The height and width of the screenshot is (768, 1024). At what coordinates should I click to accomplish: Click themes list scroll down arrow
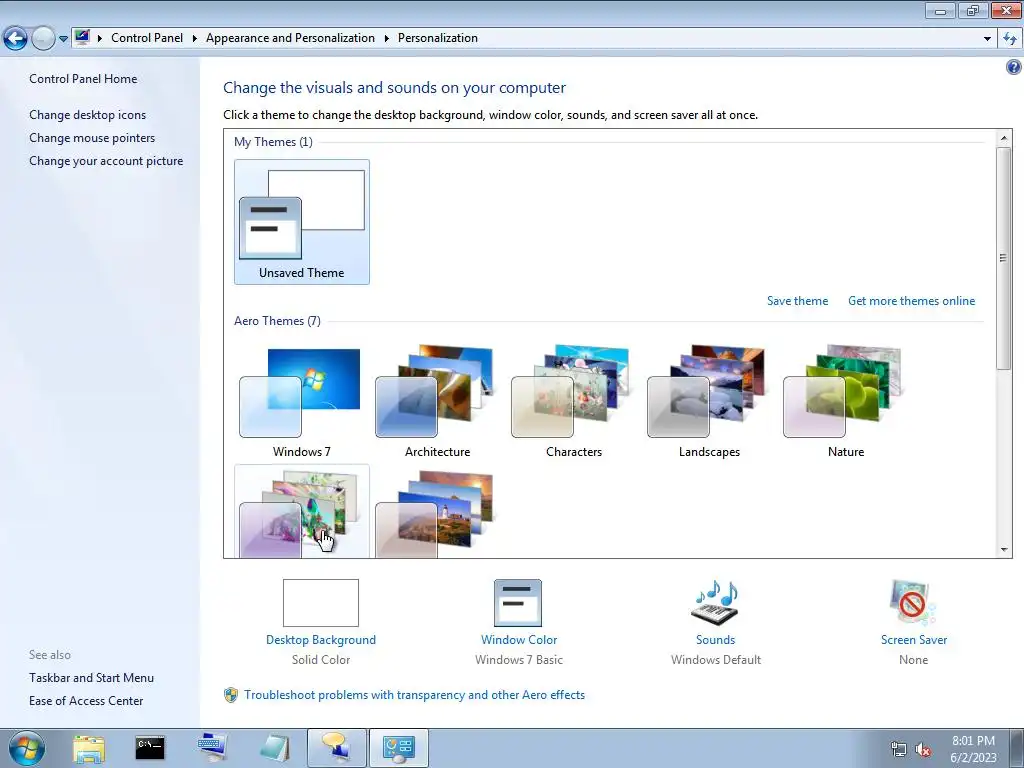pos(1004,550)
